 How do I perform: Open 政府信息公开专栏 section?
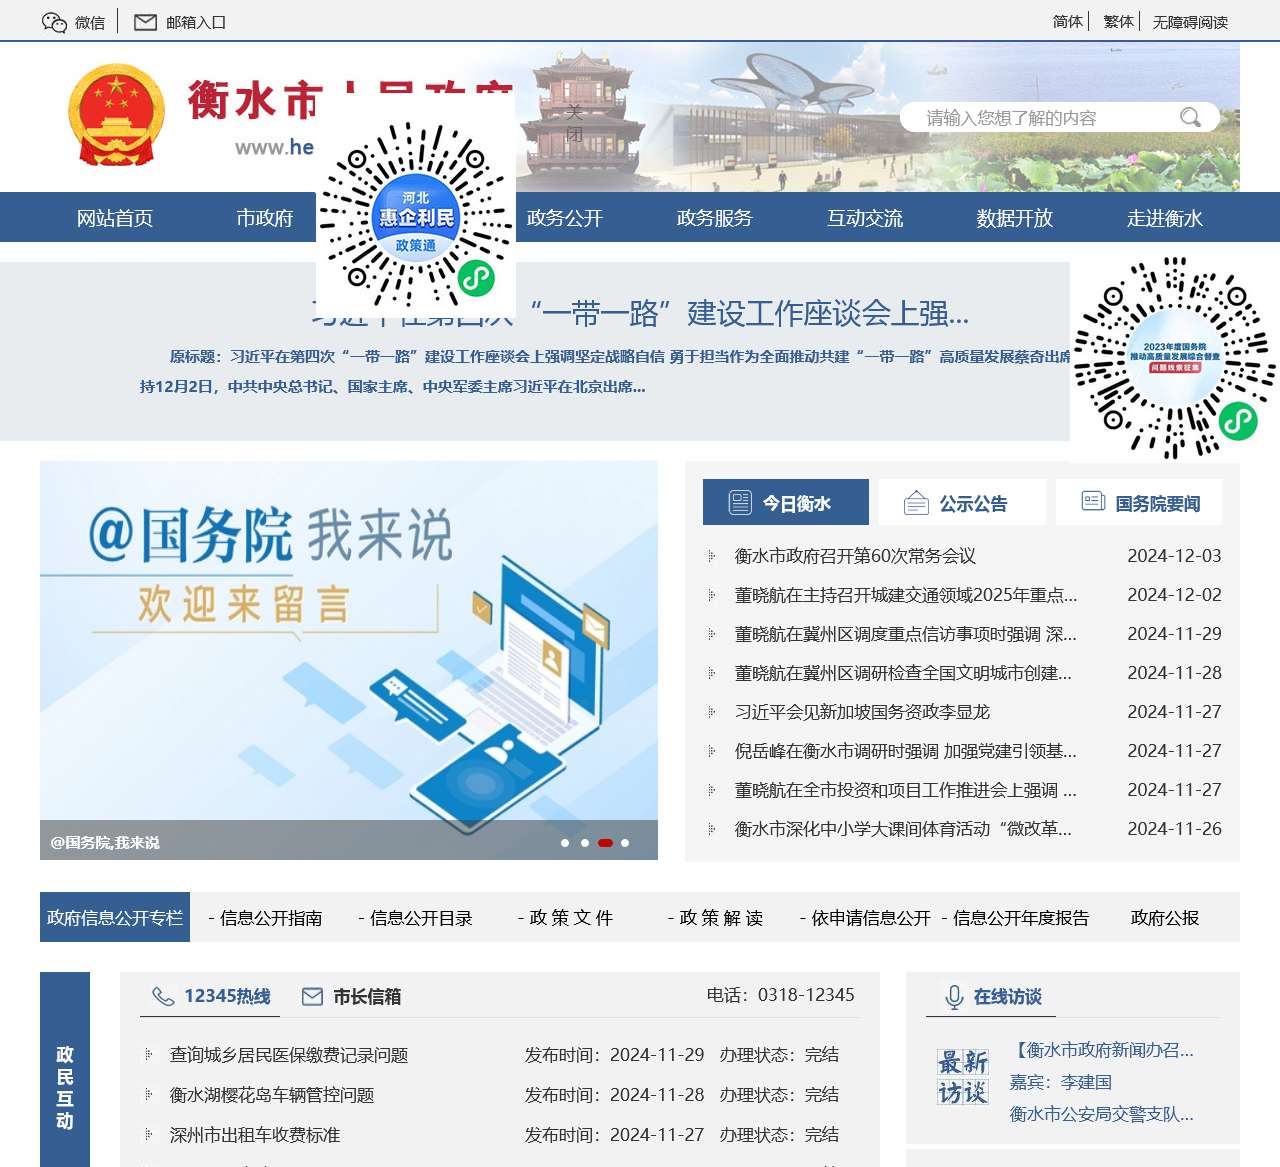tap(115, 917)
